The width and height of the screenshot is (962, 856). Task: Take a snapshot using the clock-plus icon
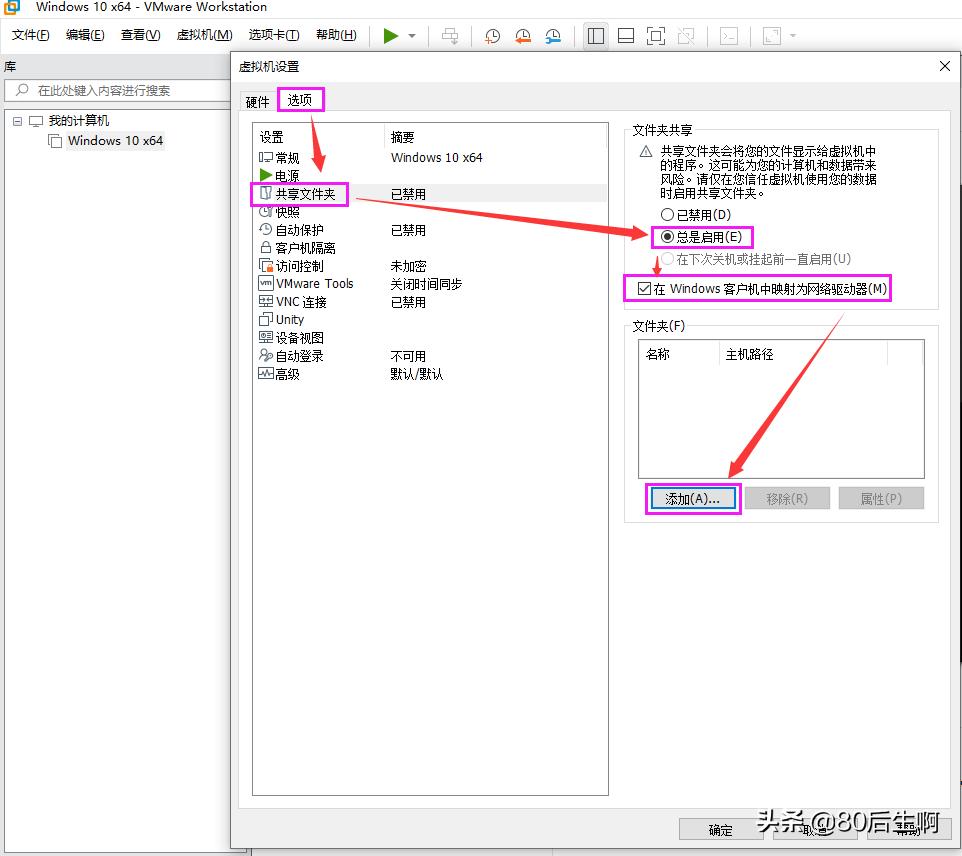point(491,36)
